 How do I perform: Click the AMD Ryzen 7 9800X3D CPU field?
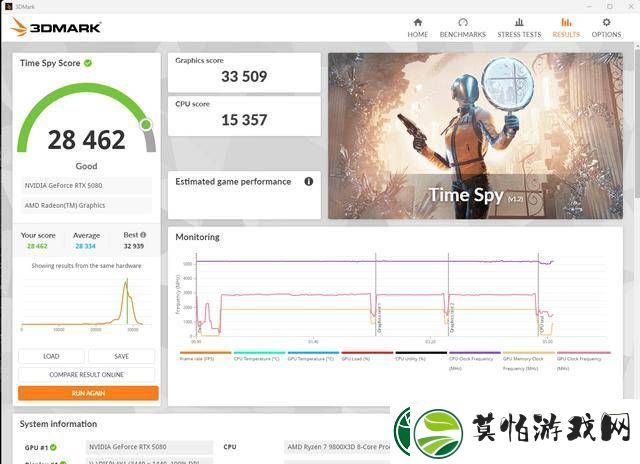pyautogui.click(x=337, y=447)
